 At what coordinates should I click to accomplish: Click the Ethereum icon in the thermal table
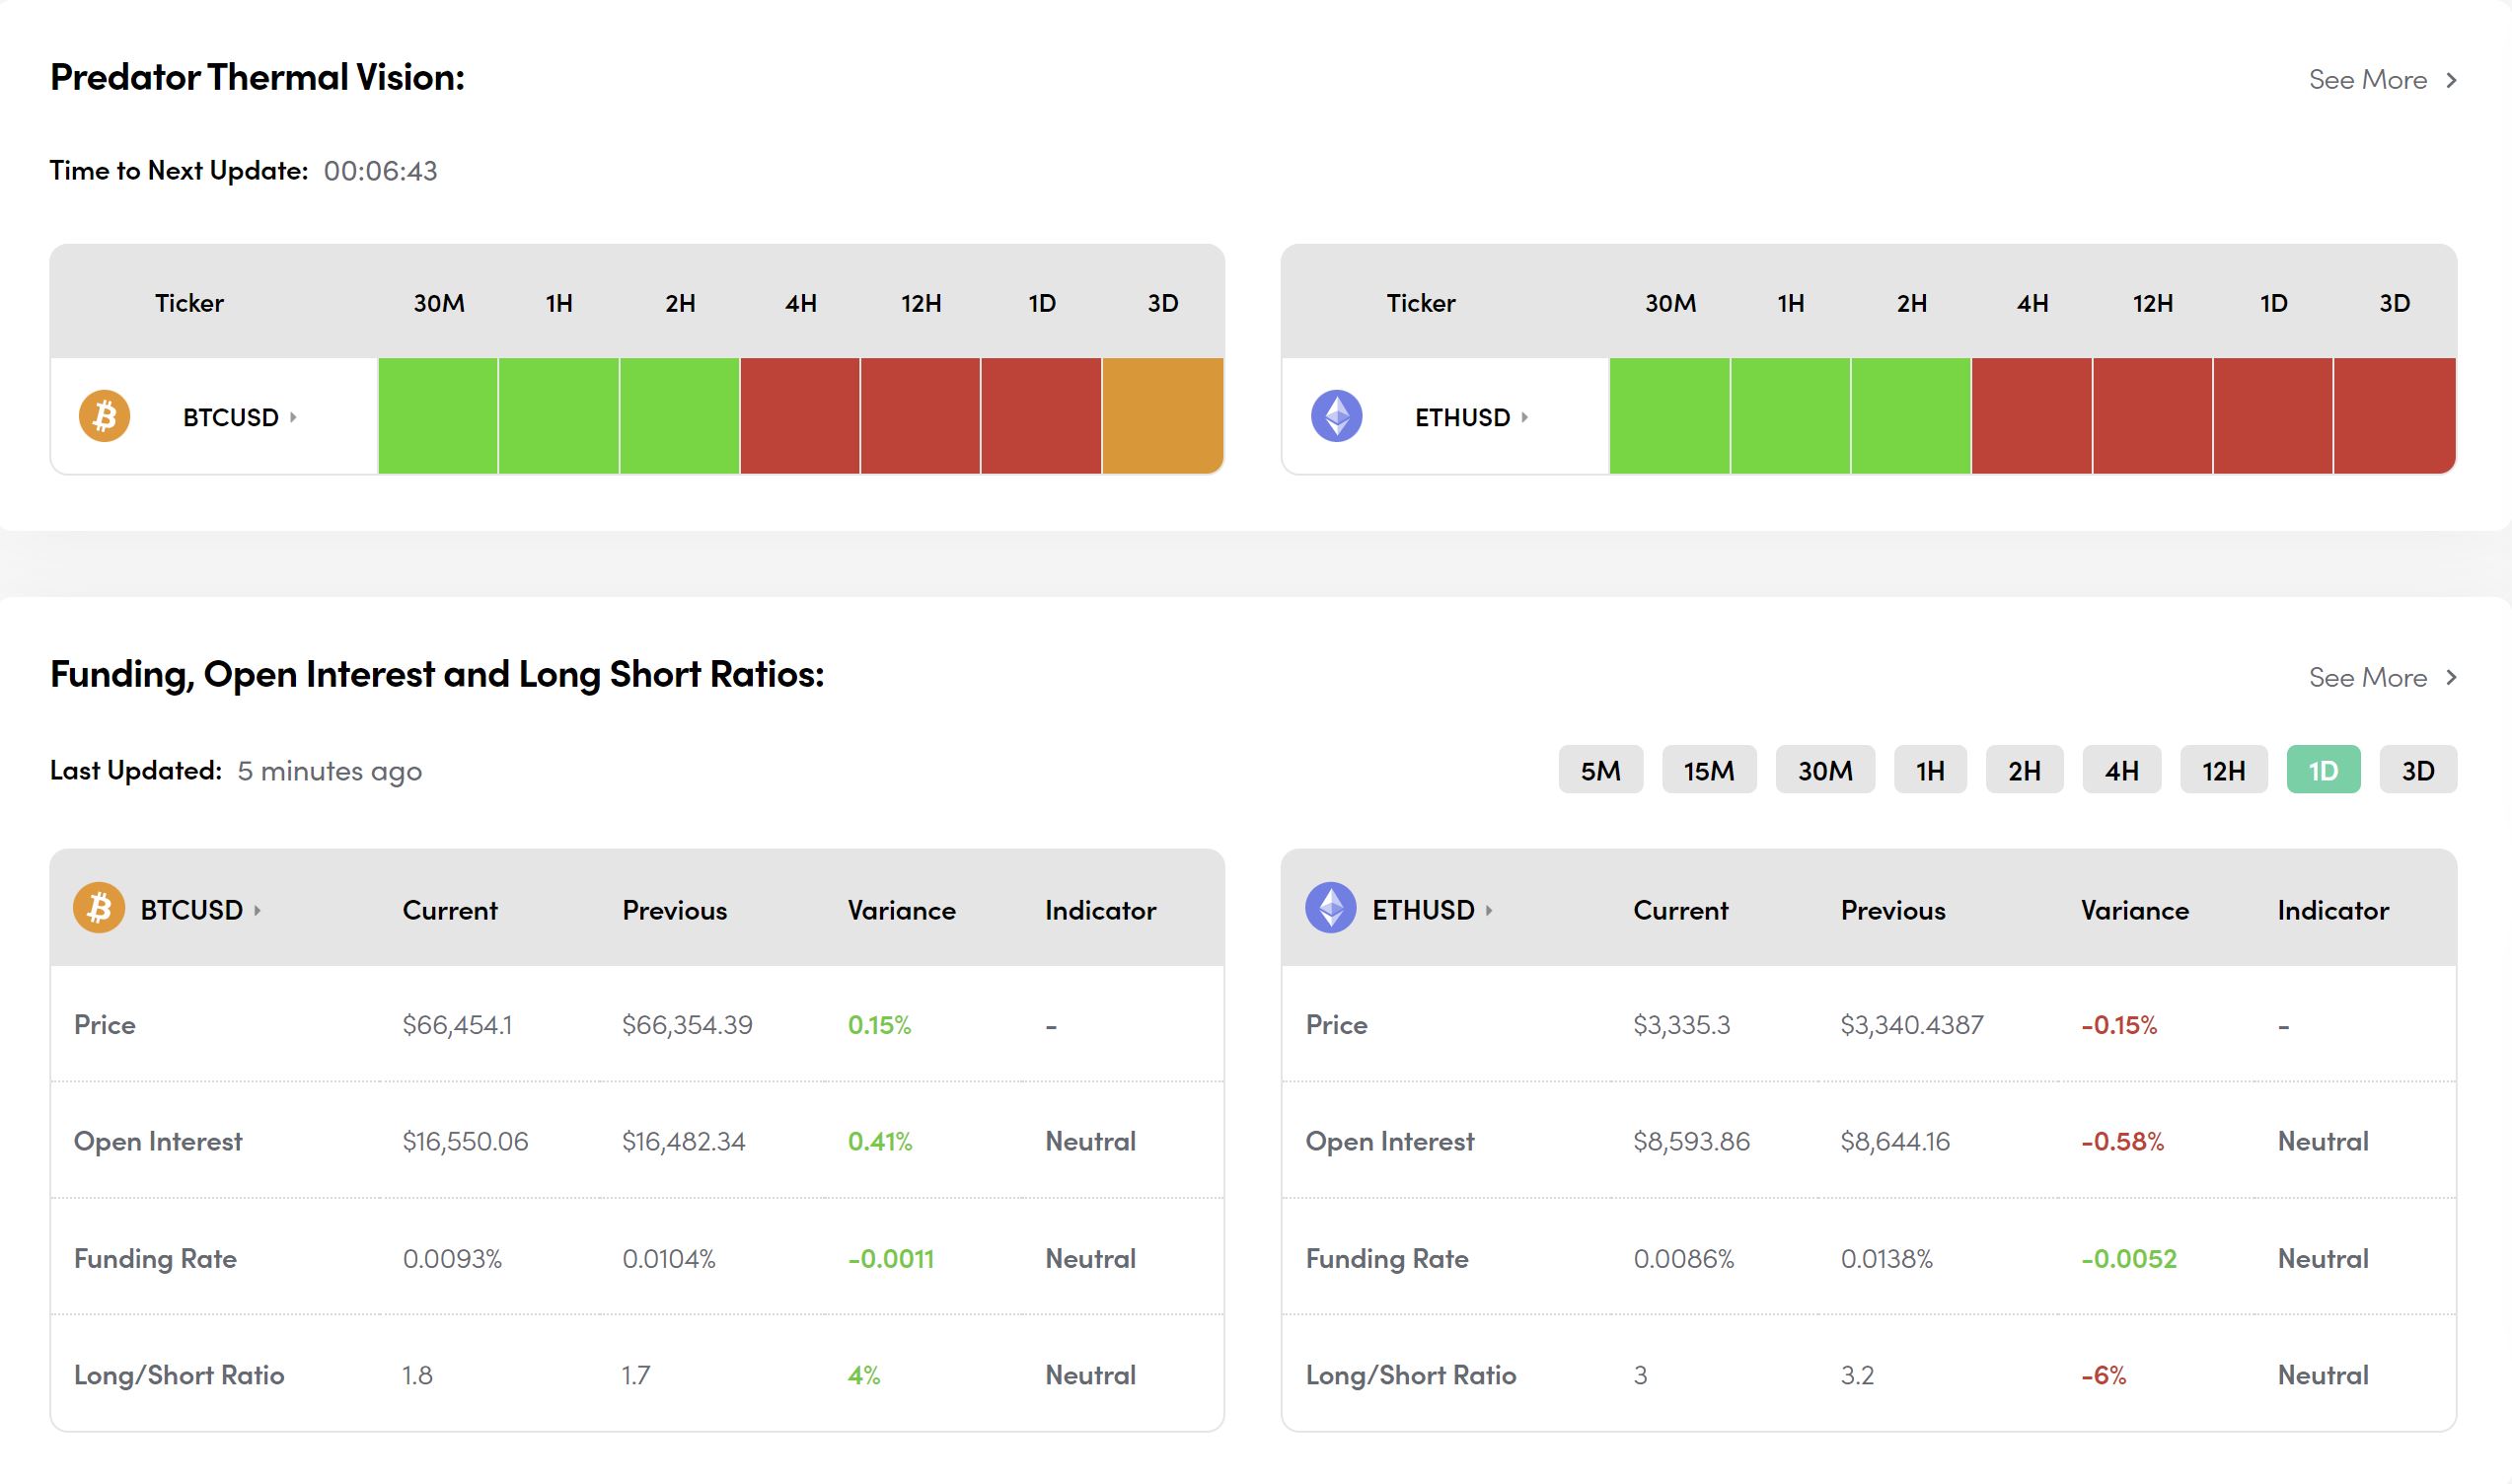[x=1336, y=416]
